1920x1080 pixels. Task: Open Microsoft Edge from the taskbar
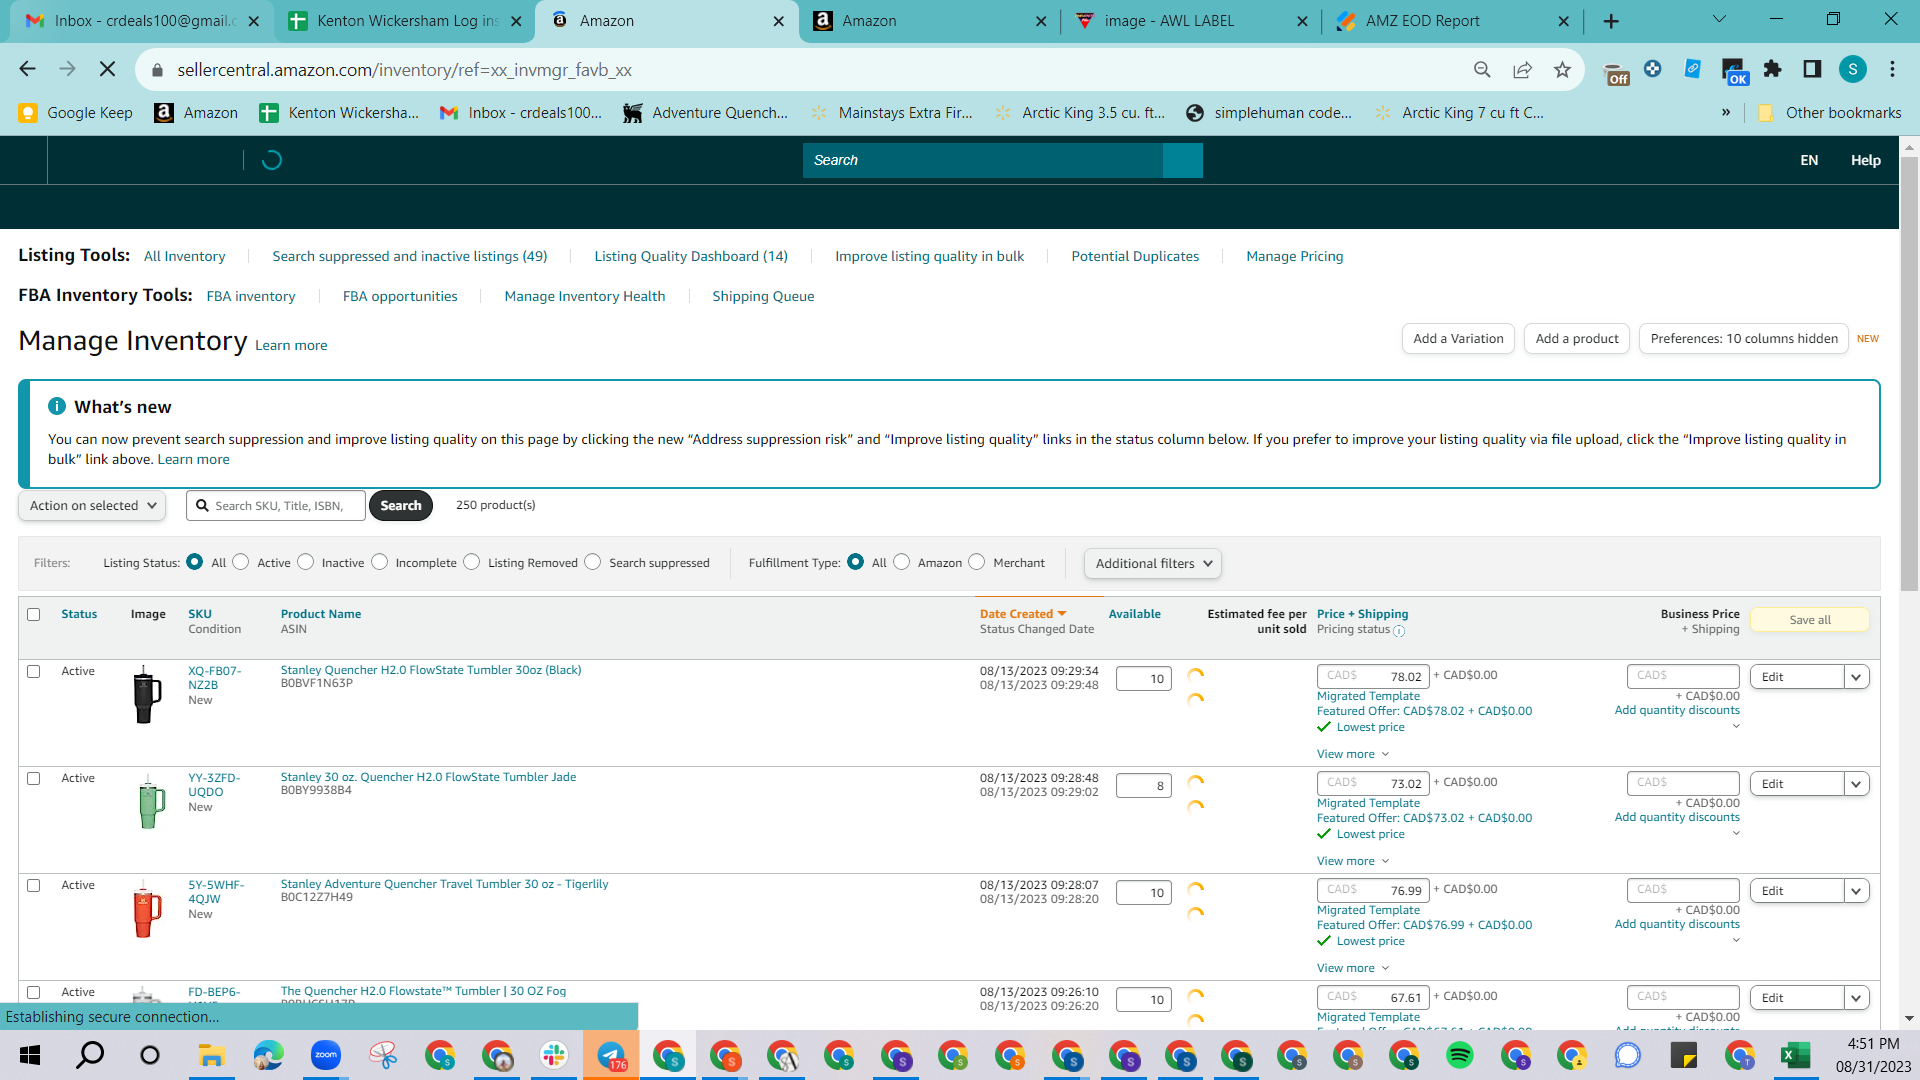tap(268, 1055)
